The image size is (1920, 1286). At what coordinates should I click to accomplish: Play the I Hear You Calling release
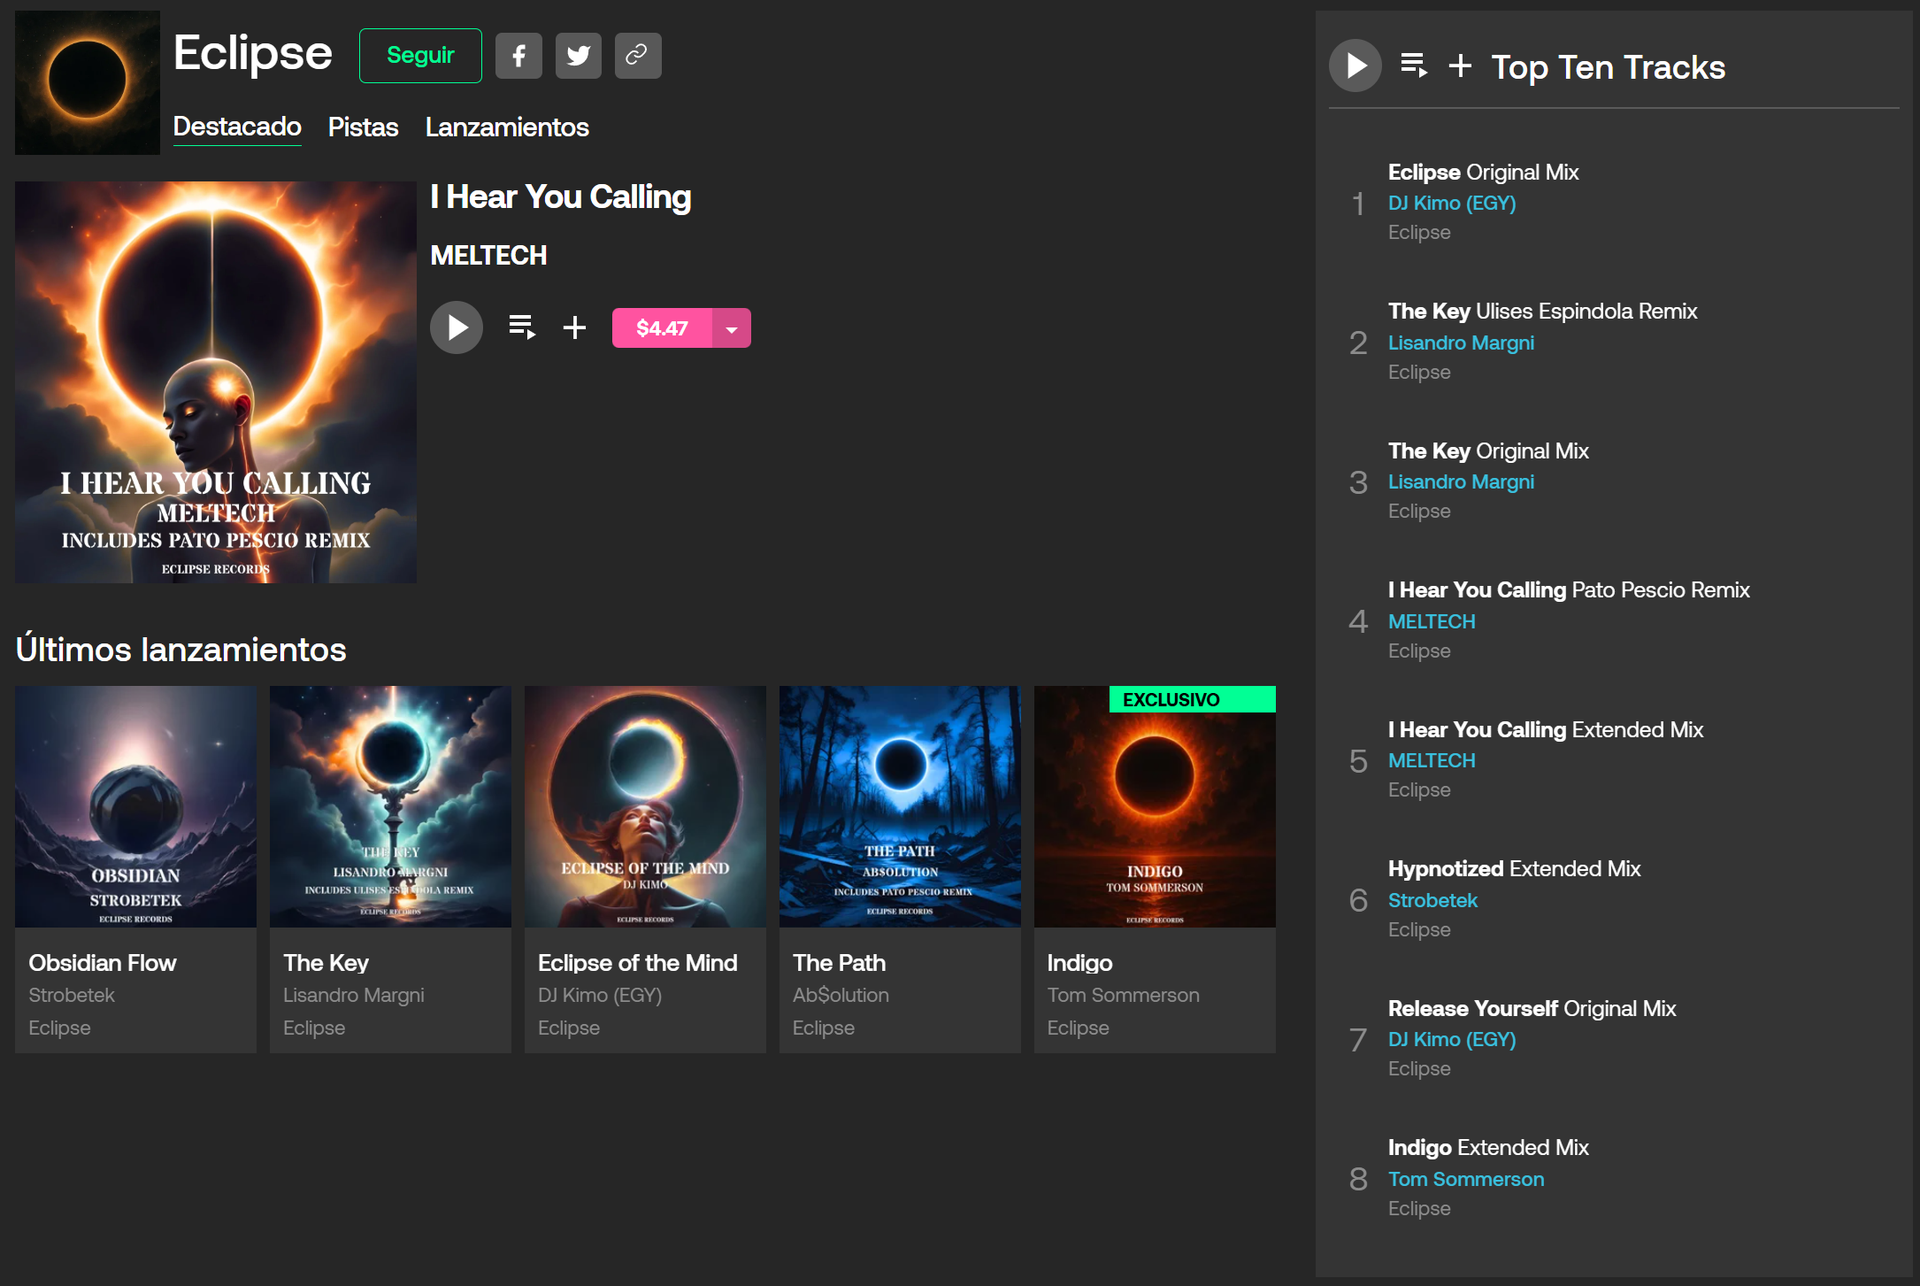point(456,328)
